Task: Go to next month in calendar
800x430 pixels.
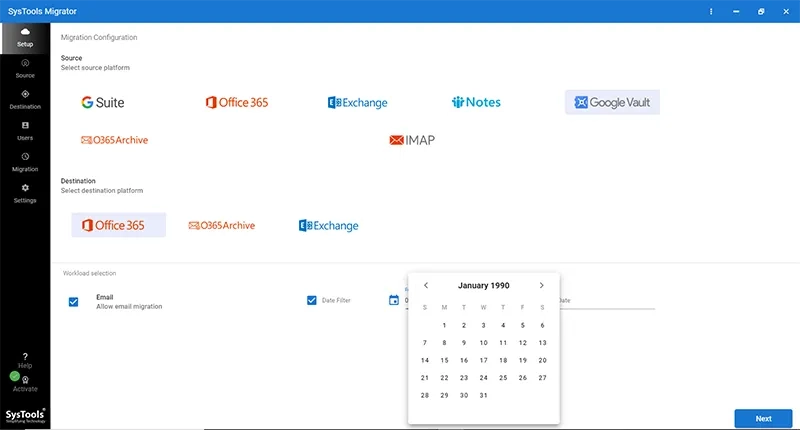Action: [x=541, y=286]
